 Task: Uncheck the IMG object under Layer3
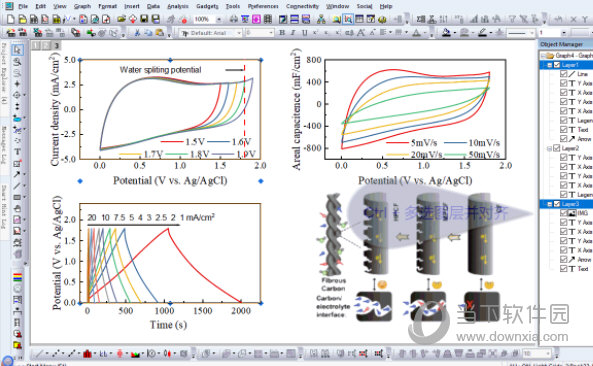(564, 213)
